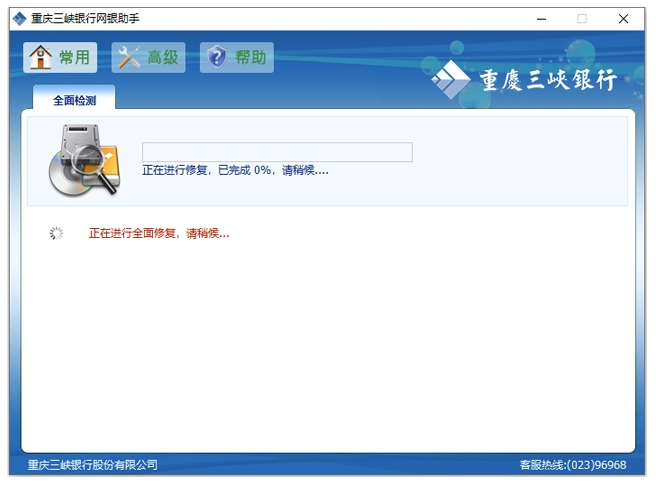Click text 正在进行修复，已完成 0%
This screenshot has width=656, height=483.
pyautogui.click(x=206, y=170)
